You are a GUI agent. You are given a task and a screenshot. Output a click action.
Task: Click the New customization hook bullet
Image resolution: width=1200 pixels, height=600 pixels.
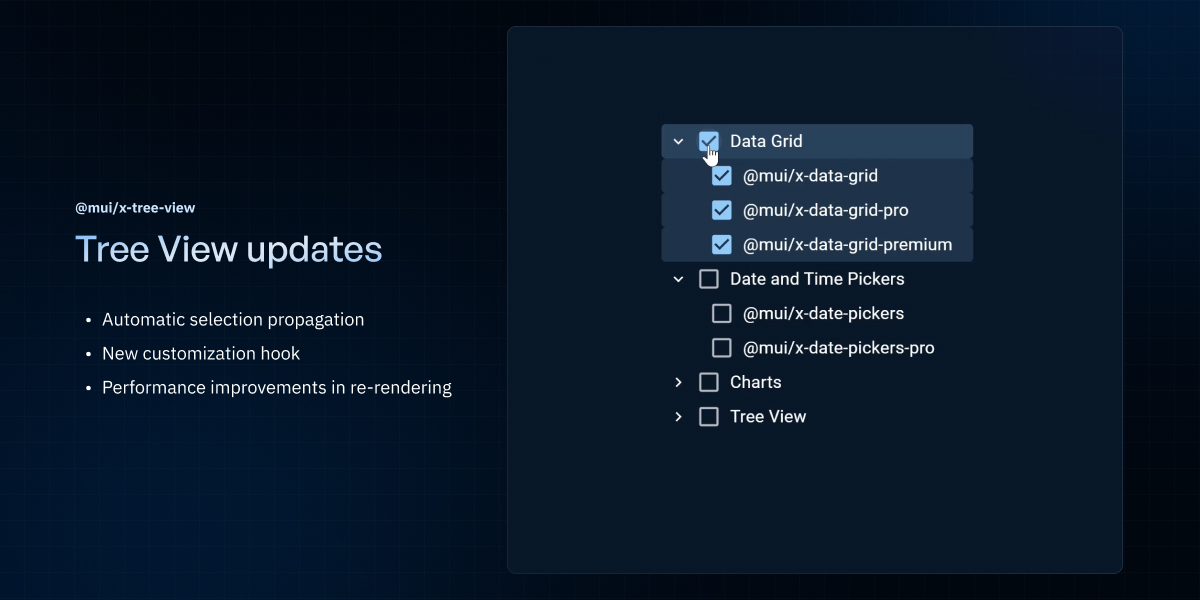click(201, 354)
